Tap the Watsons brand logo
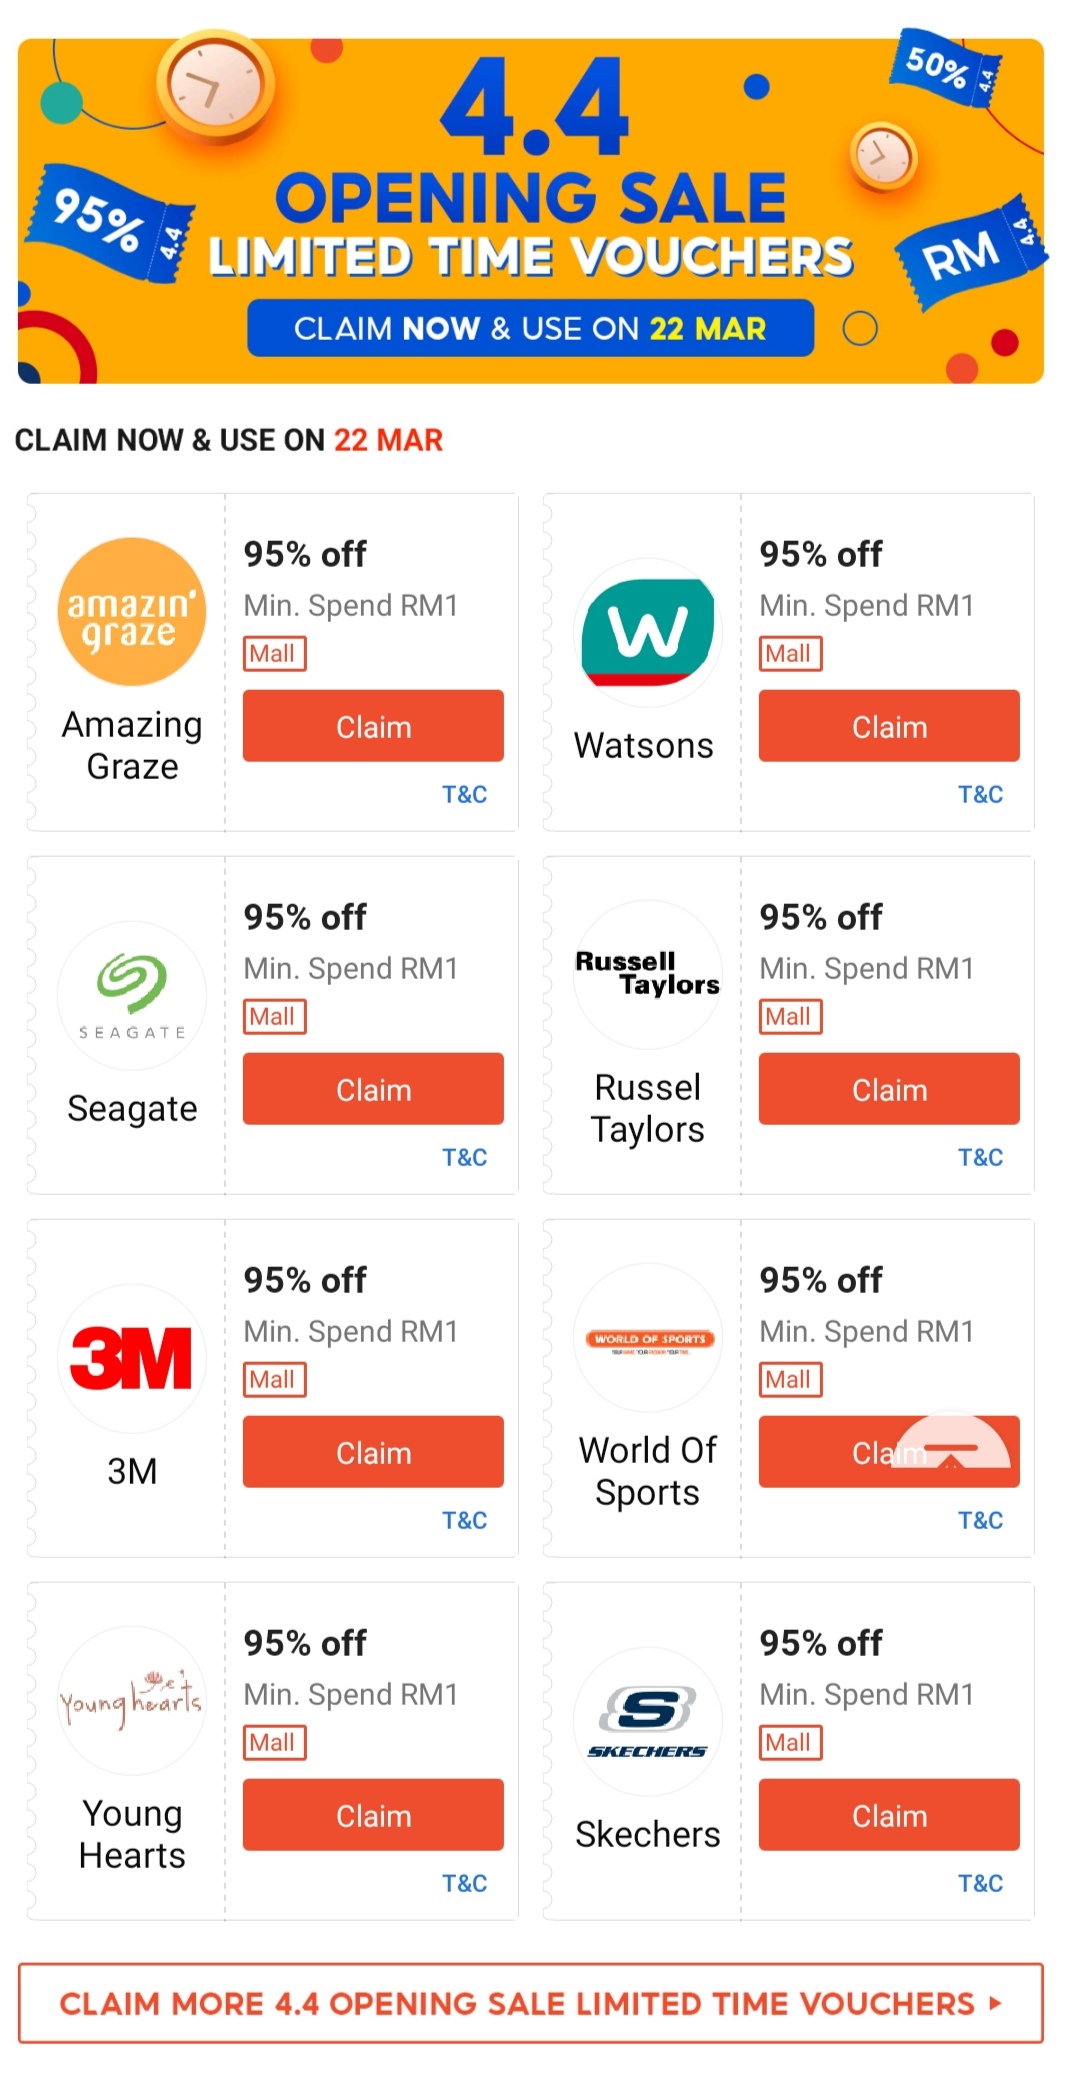This screenshot has width=1070, height=2074. click(x=648, y=632)
